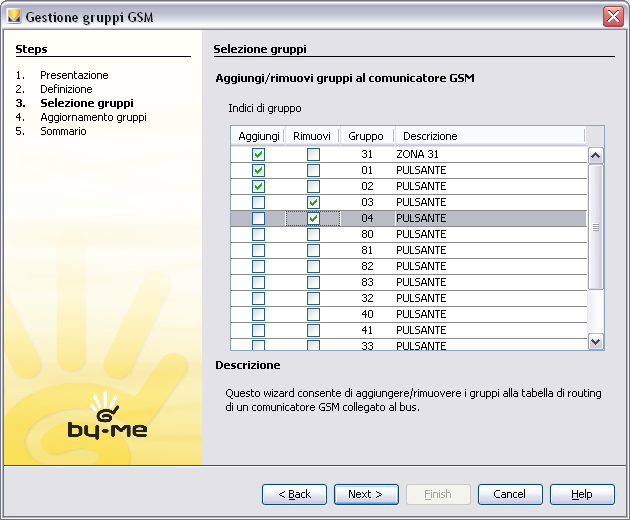The width and height of the screenshot is (630, 520).
Task: Click the Indici di gruppo label
Action: coord(265,109)
